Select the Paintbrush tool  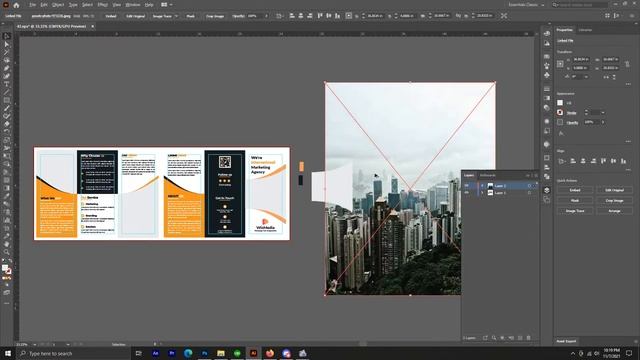pyautogui.click(x=7, y=108)
